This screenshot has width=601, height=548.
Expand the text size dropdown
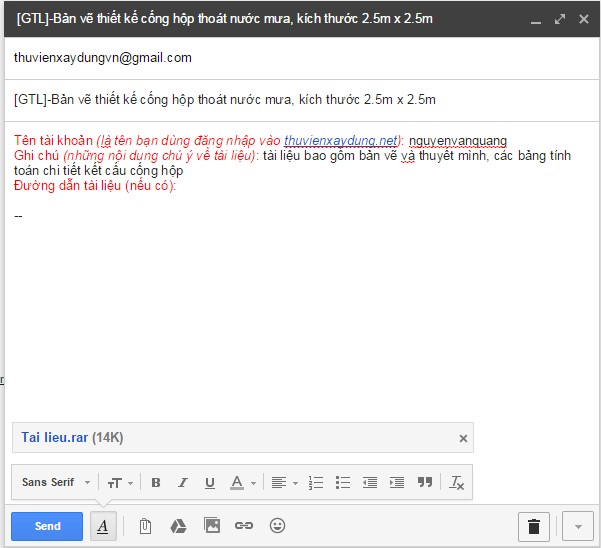click(120, 483)
